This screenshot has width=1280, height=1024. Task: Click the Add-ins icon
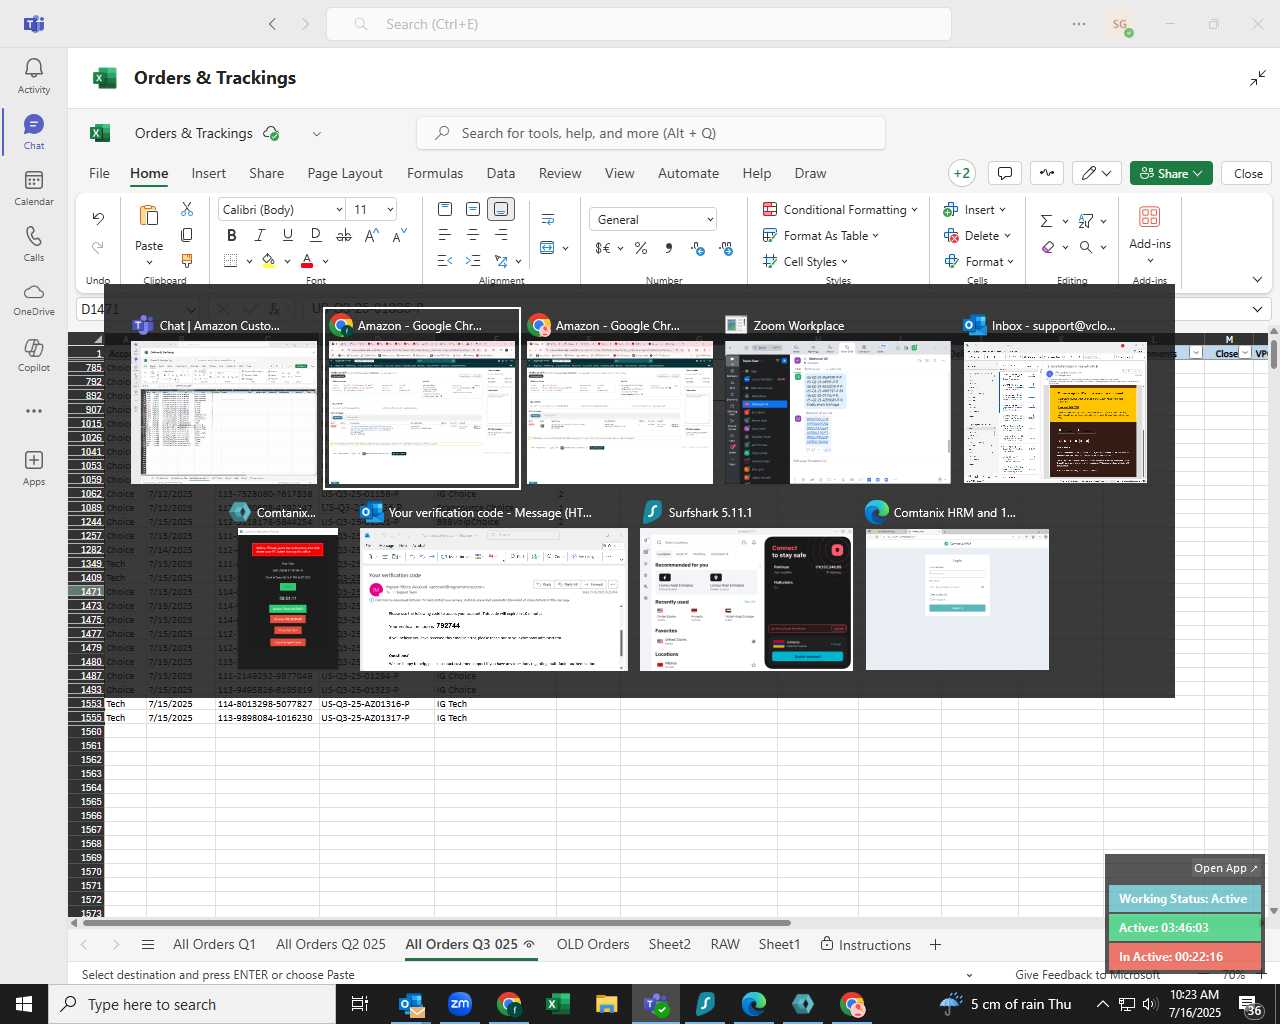tap(1150, 217)
